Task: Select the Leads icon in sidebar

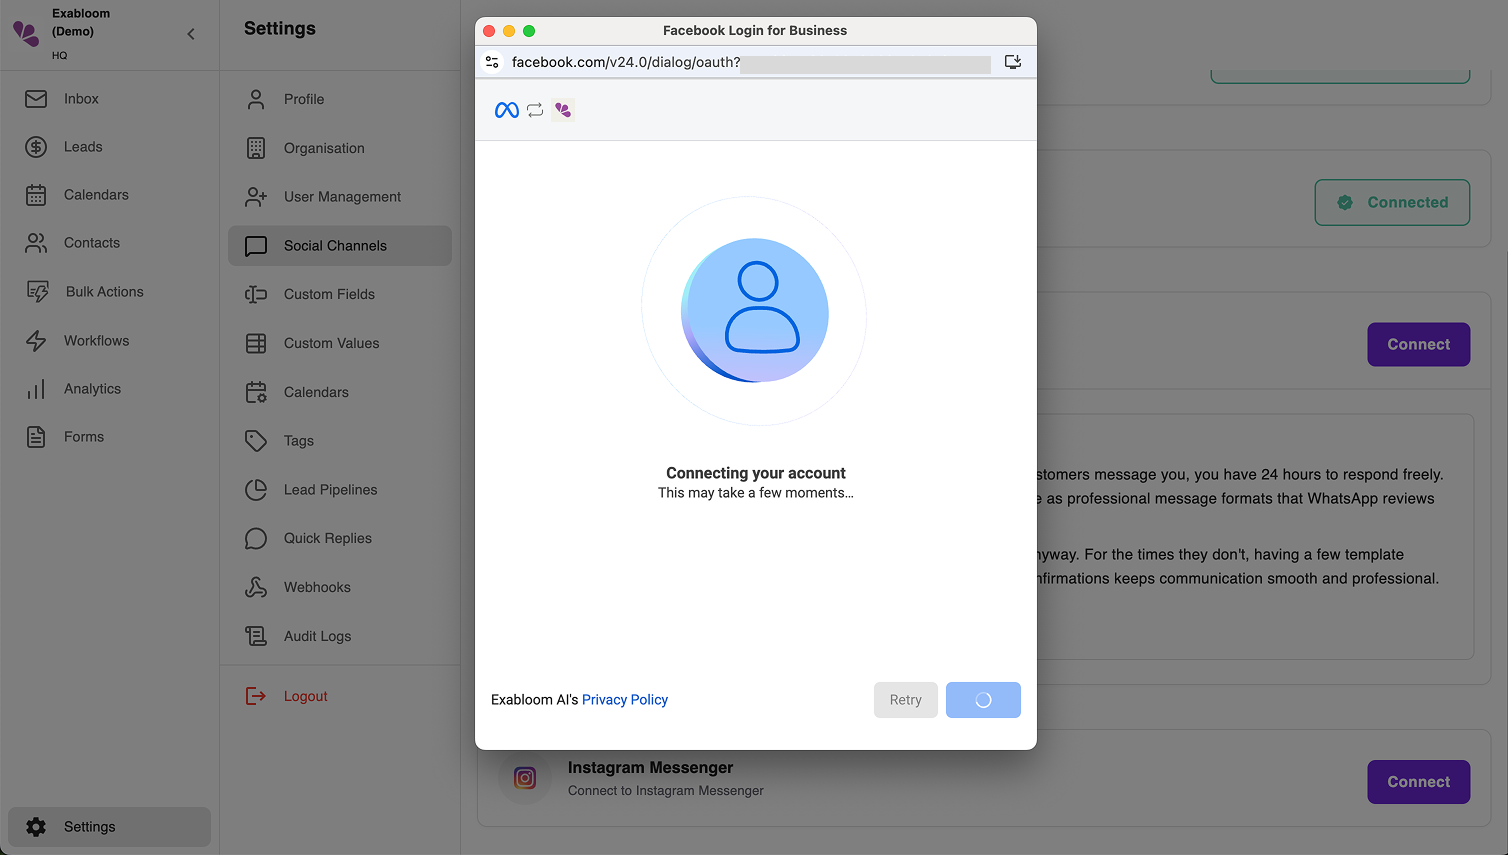Action: click(36, 146)
